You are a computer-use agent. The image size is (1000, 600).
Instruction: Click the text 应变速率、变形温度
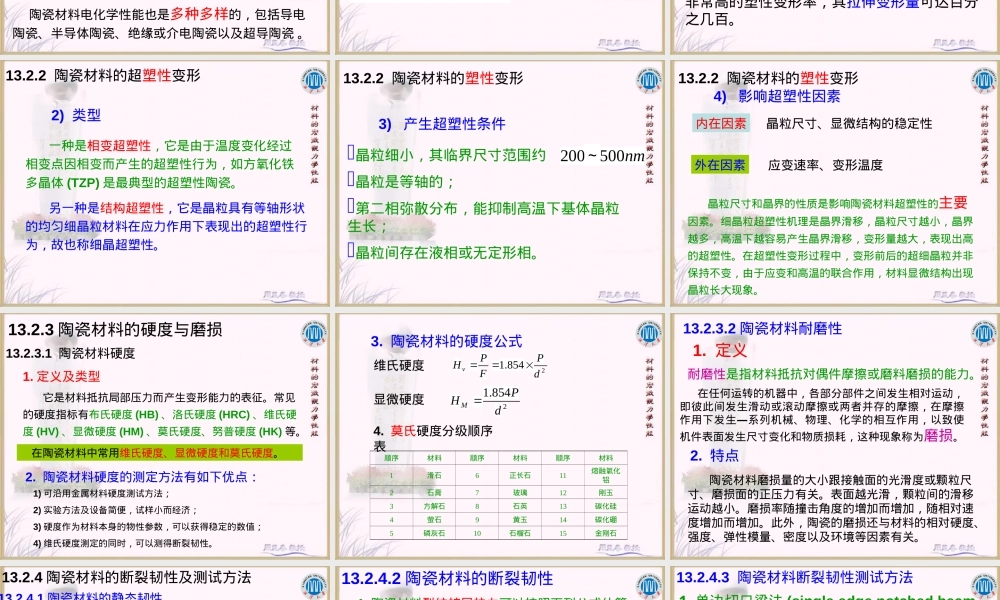825,165
